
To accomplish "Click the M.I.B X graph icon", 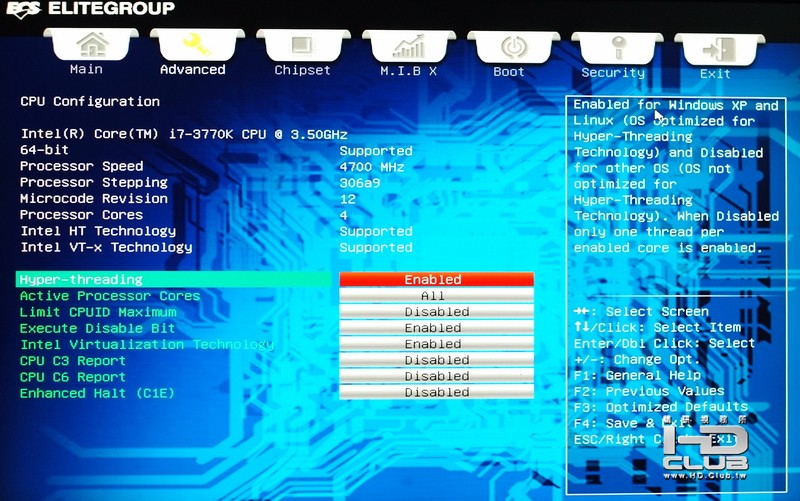I will point(408,46).
